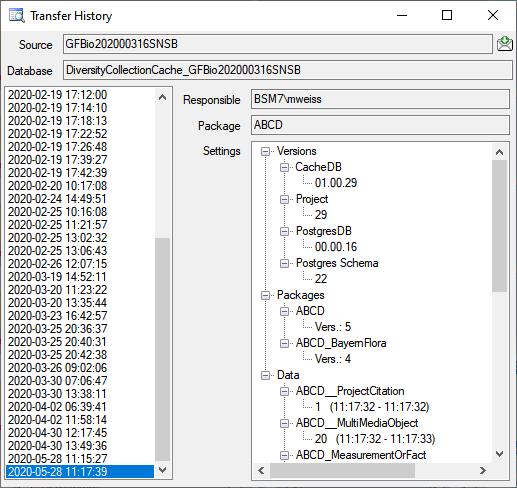Click the mail download icon beside Source
Viewport: 517px width, 488px height.
(505, 44)
